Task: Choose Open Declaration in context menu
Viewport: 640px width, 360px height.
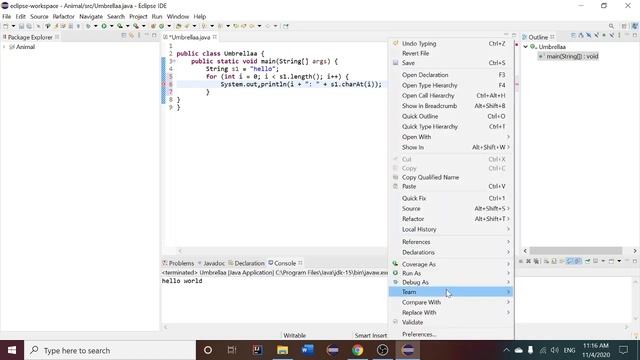Action: point(451,75)
